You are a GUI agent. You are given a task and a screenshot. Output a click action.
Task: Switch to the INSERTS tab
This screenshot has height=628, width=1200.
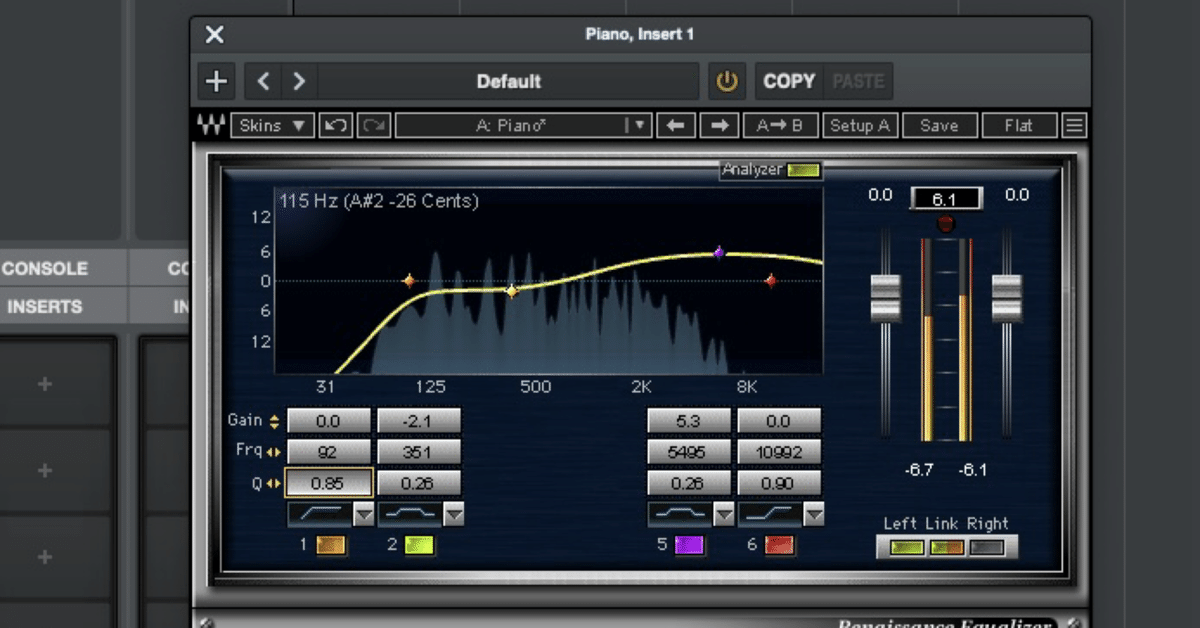(x=45, y=306)
